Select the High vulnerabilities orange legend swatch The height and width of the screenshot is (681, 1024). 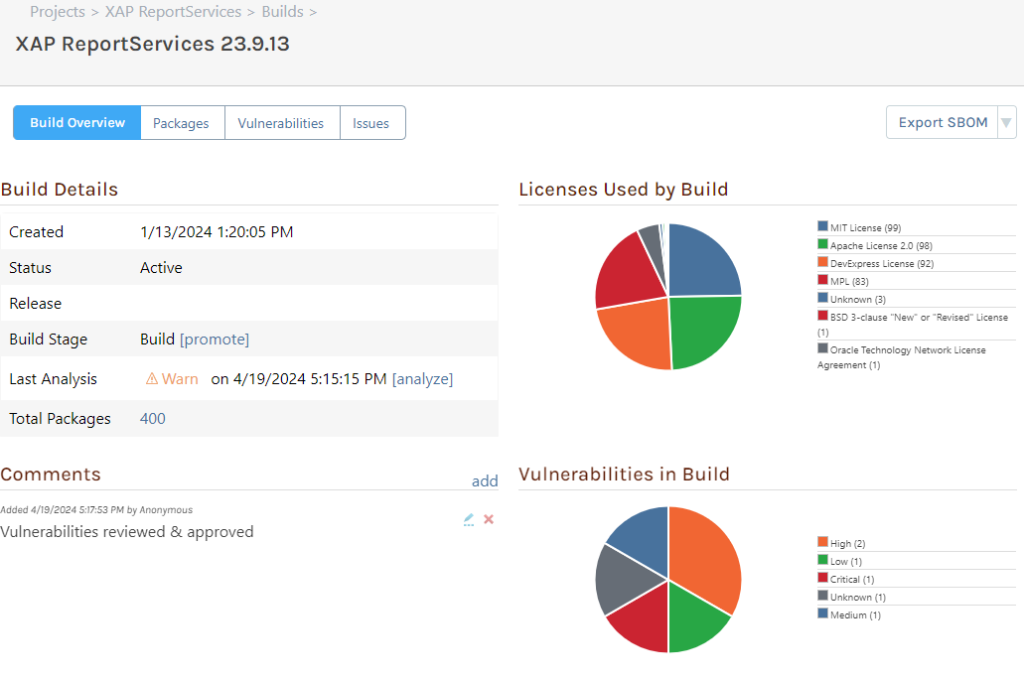(x=822, y=543)
